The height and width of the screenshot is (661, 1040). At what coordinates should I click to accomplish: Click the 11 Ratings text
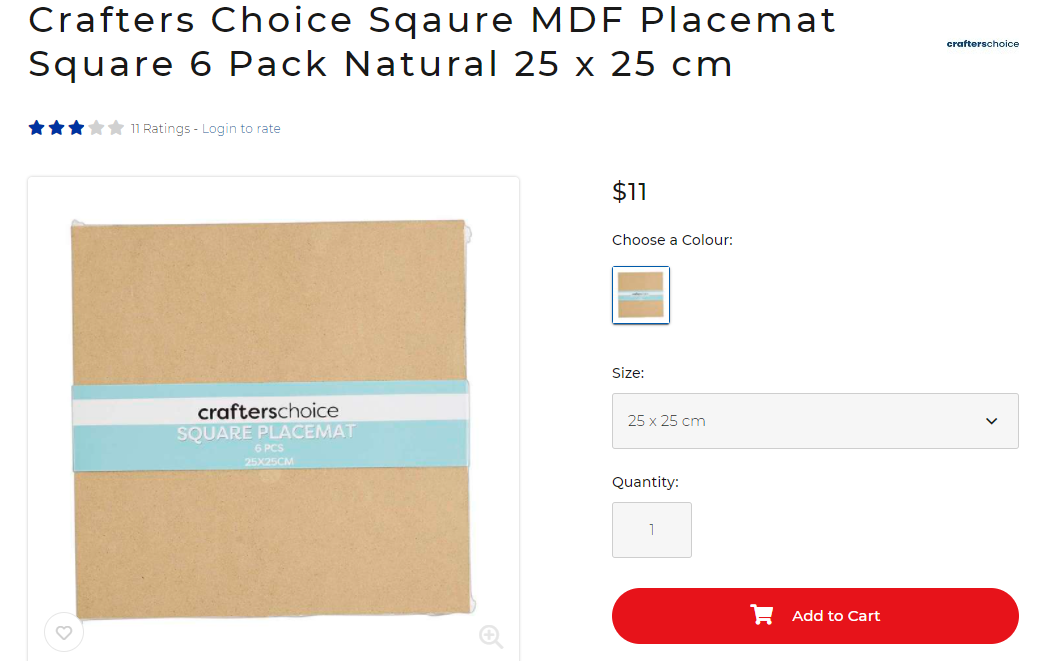click(x=160, y=129)
